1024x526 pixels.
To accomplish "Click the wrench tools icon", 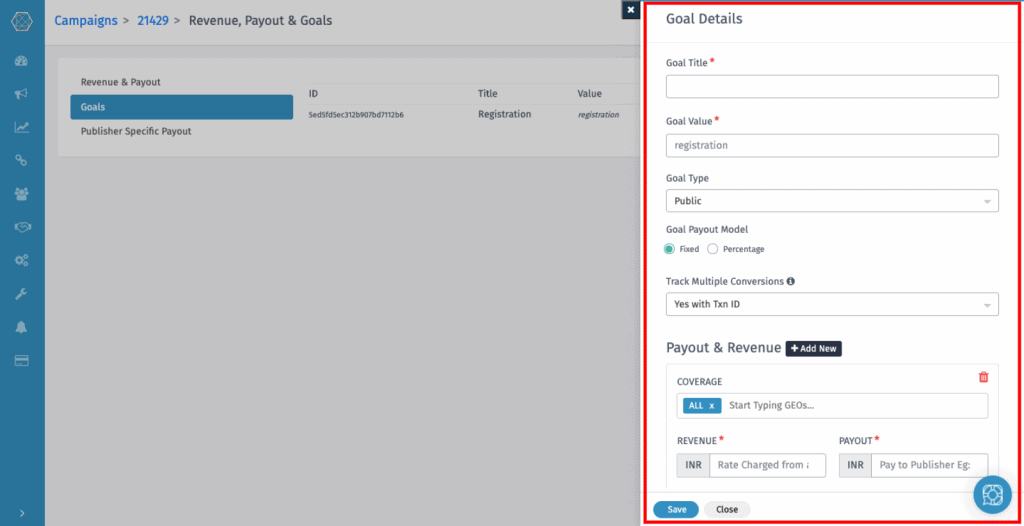I will [21, 294].
